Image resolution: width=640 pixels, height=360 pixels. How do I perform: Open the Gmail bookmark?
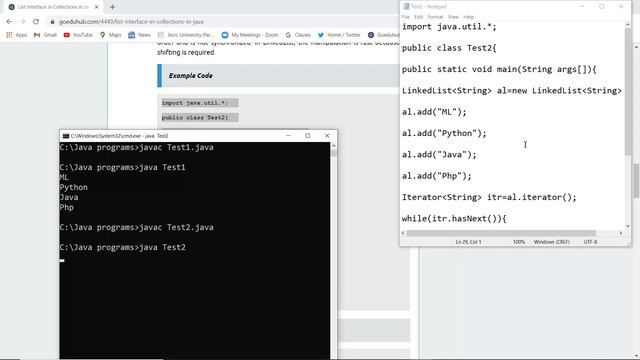coord(45,35)
